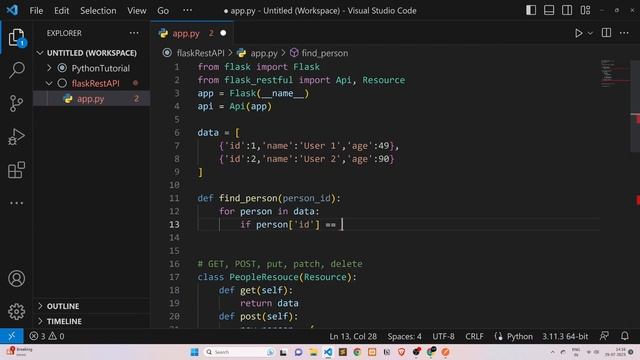Viewport: 640px width, 360px height.
Task: Click class name PeopleResouce on line 17
Action: (x=264, y=277)
